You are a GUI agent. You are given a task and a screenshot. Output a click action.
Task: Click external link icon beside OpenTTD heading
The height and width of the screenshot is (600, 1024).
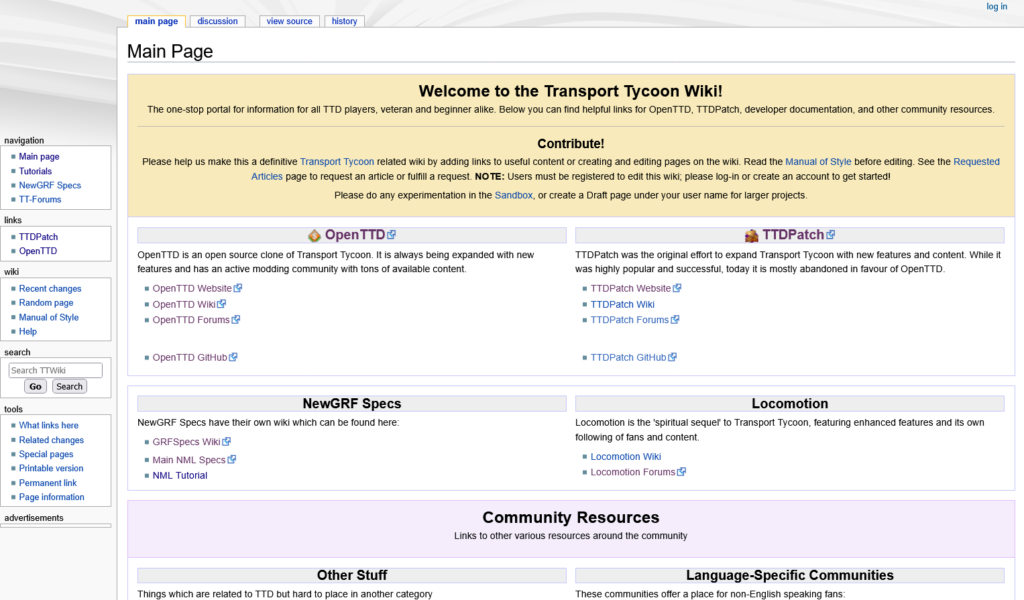click(392, 235)
